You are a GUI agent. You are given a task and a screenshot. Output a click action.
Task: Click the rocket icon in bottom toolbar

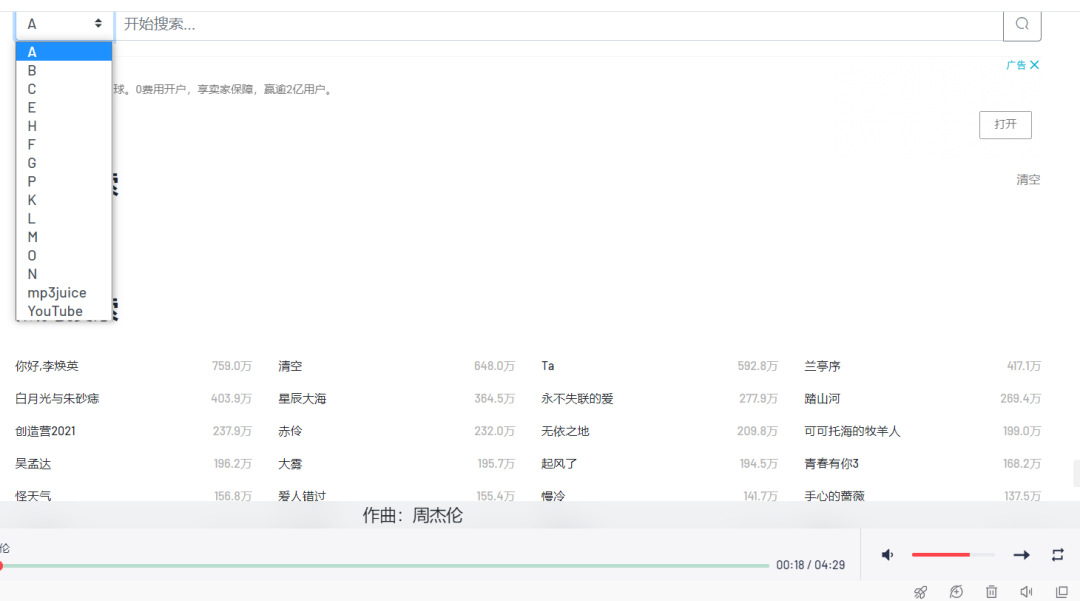(920, 591)
